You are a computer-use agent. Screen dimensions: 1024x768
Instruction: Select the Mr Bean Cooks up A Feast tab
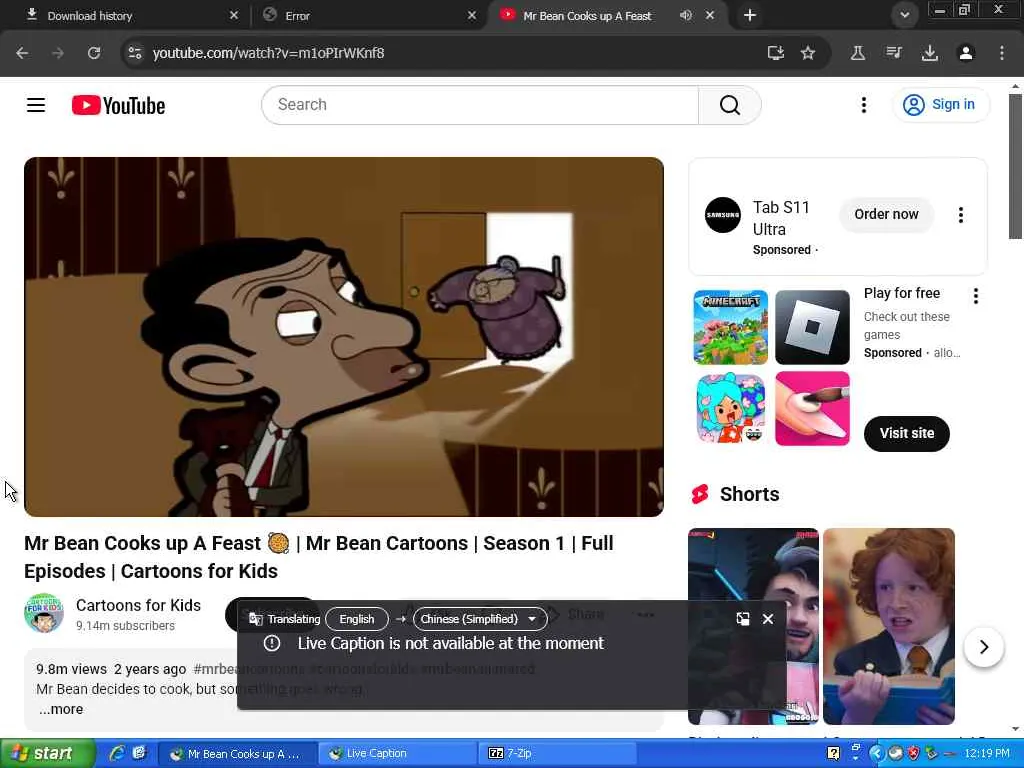tap(588, 16)
